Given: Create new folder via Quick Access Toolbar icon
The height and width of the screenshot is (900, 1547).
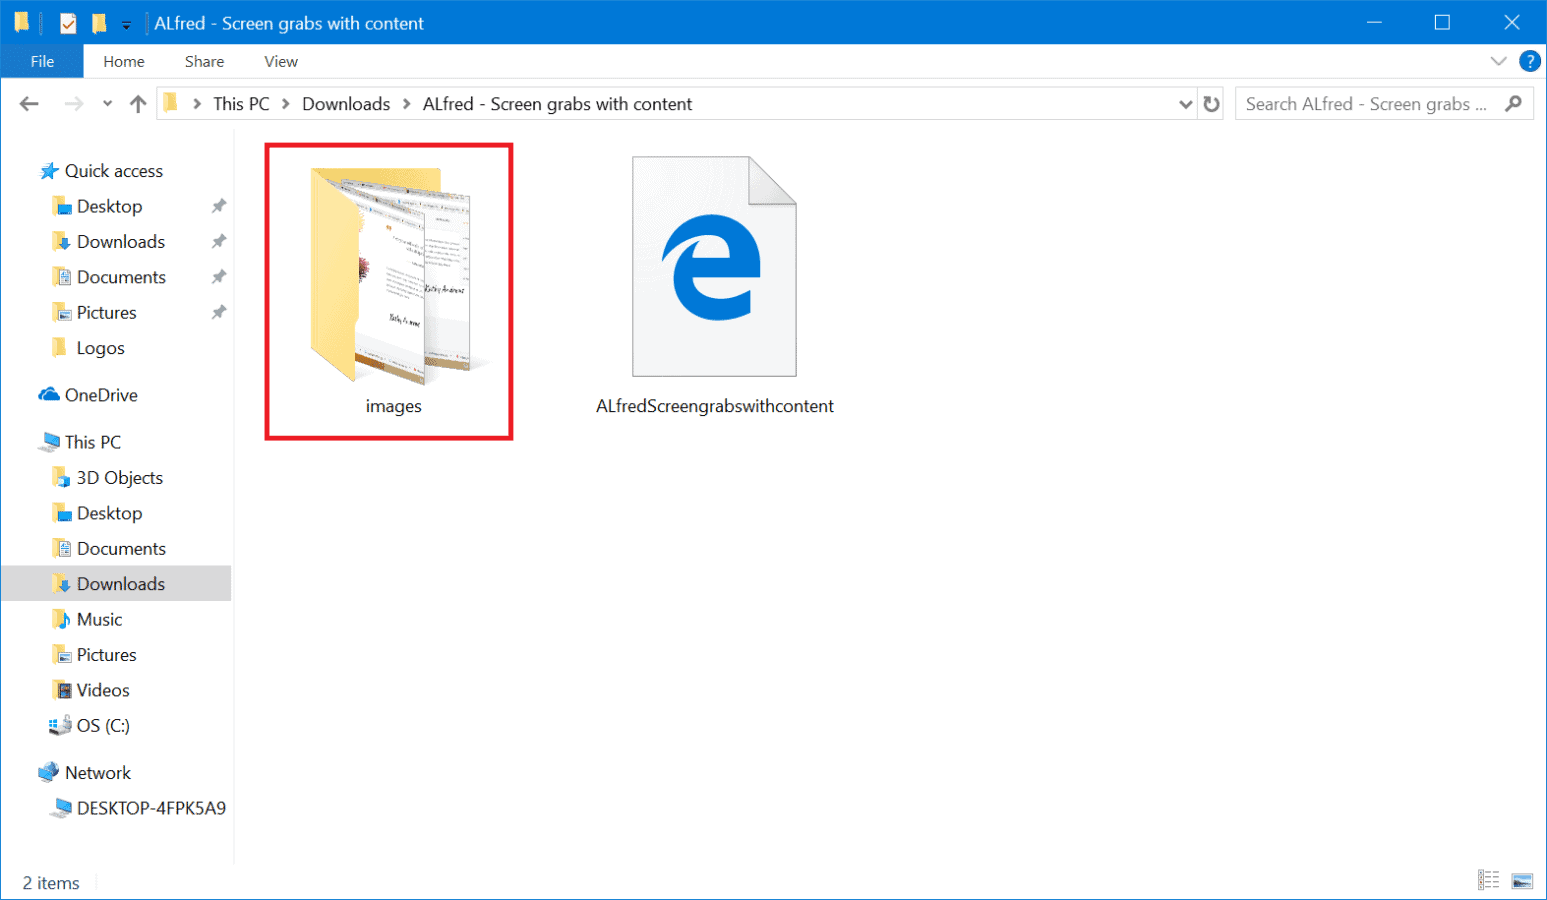Looking at the screenshot, I should [97, 22].
